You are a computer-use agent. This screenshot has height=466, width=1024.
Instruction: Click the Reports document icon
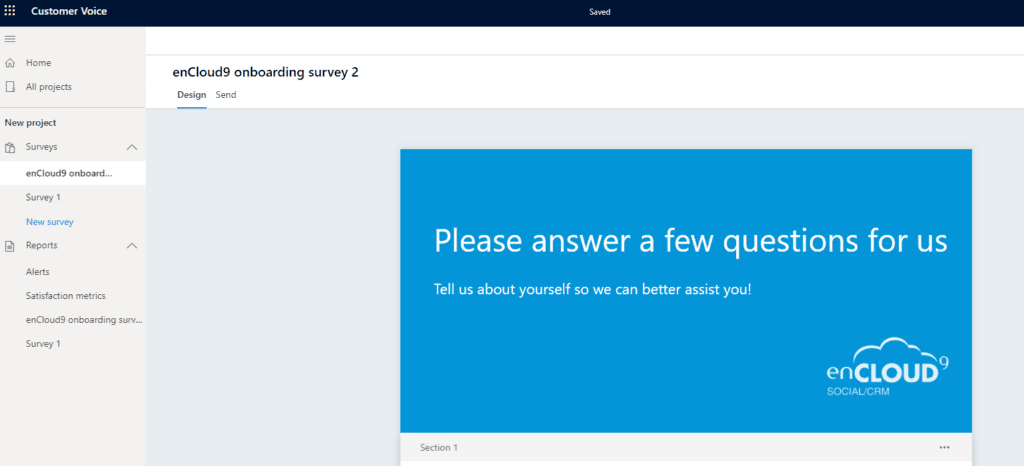[10, 246]
